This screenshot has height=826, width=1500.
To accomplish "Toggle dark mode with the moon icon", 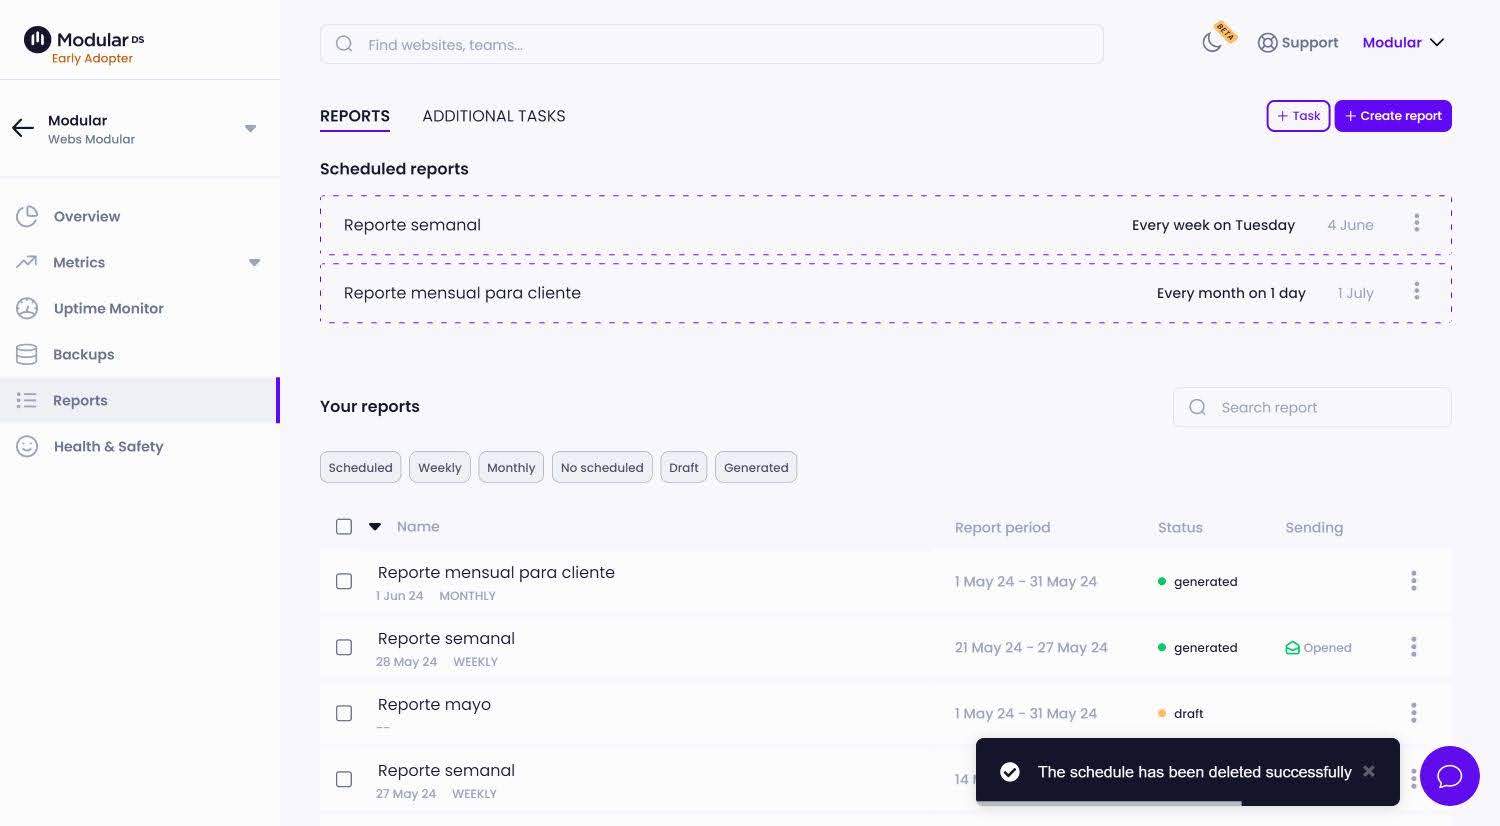I will 1212,43.
